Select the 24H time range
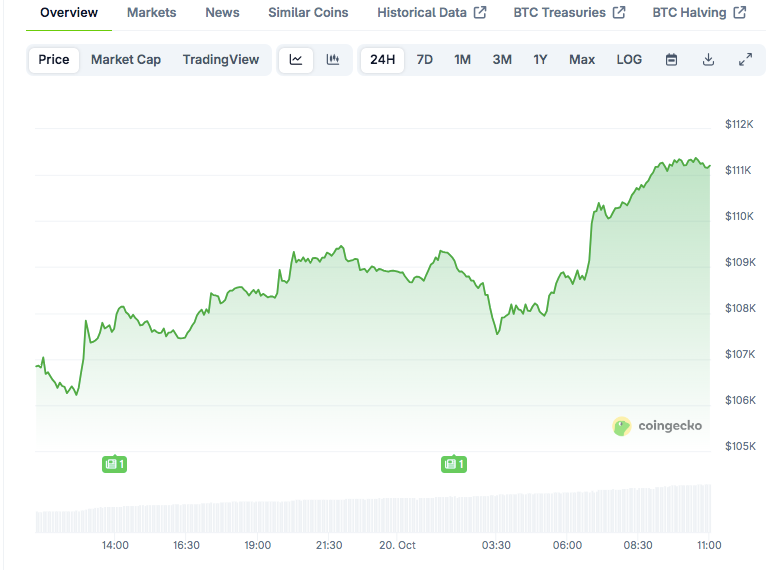 point(382,59)
